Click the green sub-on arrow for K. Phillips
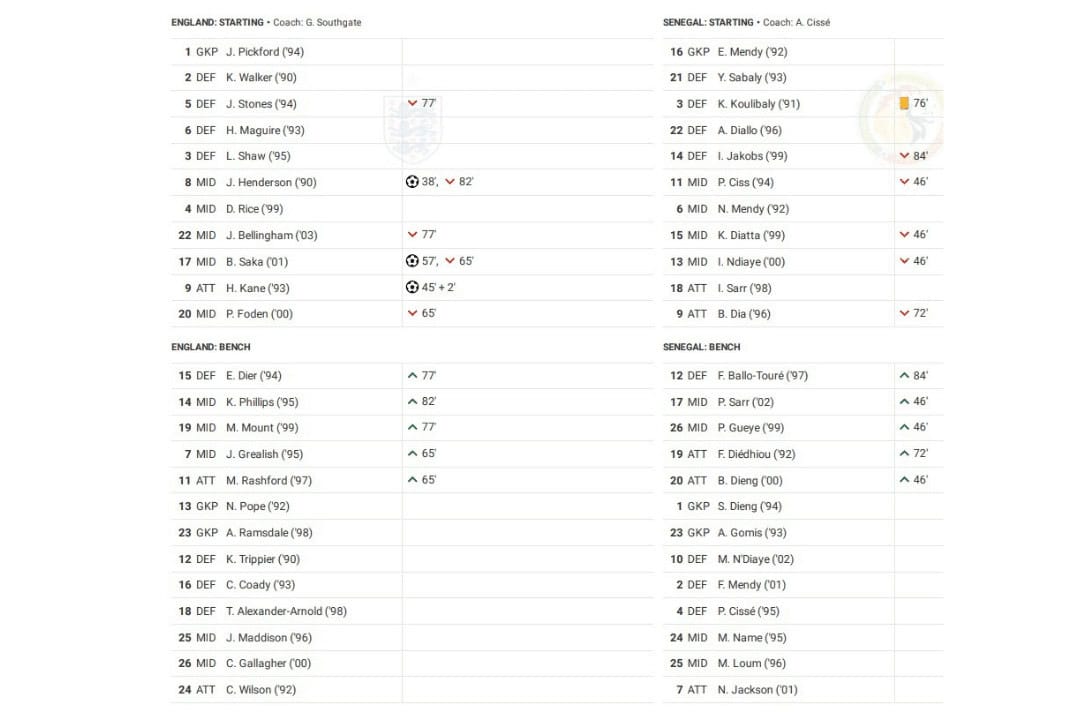Viewport: 1068px width, 712px height. coord(412,402)
